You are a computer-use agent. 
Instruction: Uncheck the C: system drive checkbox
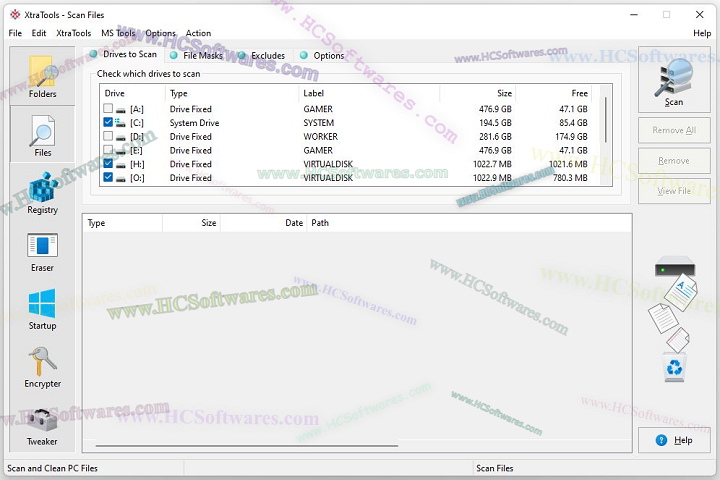pyautogui.click(x=108, y=122)
